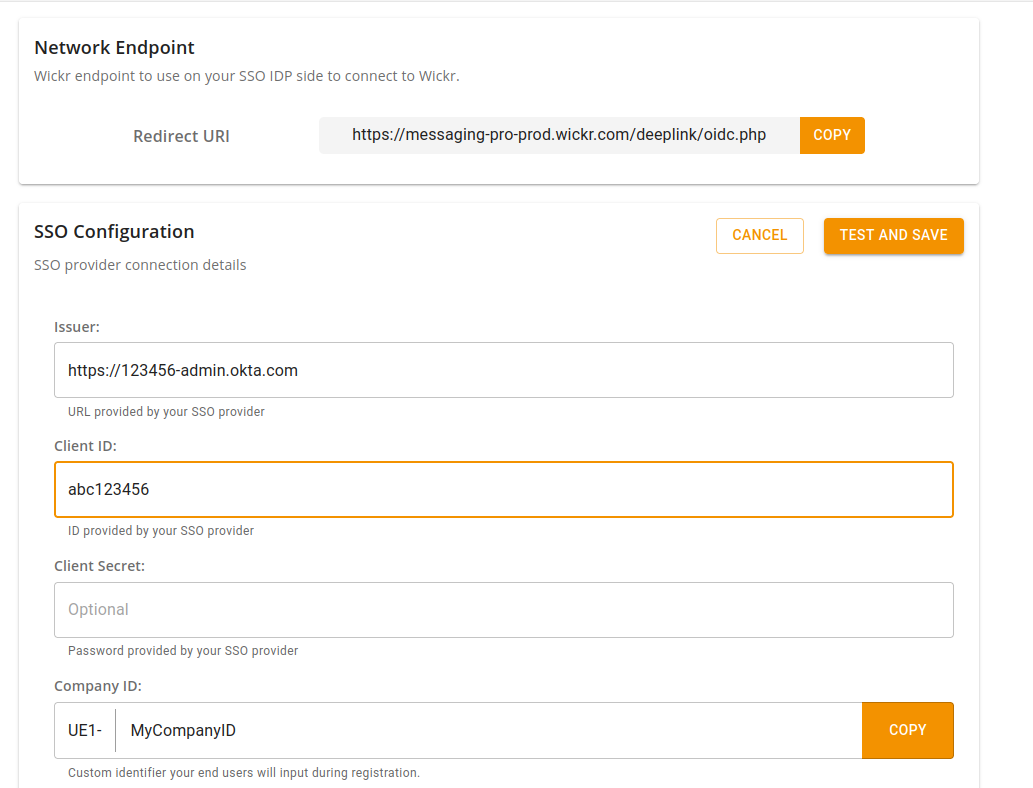
Task: Click 'Wickr endpoint to use' description text
Action: point(246,76)
